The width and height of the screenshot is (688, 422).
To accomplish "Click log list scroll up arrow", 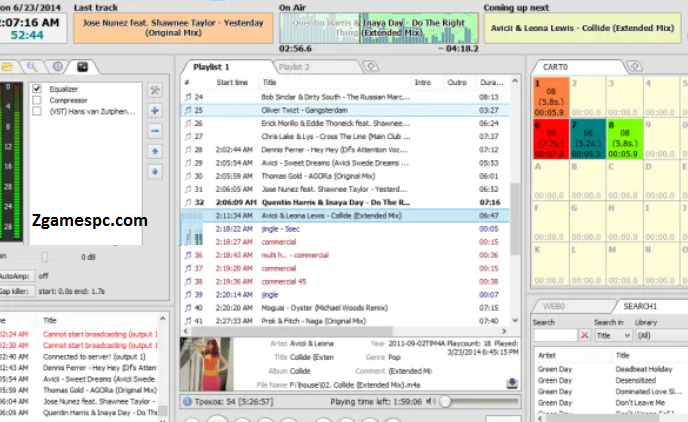I will point(163,319).
